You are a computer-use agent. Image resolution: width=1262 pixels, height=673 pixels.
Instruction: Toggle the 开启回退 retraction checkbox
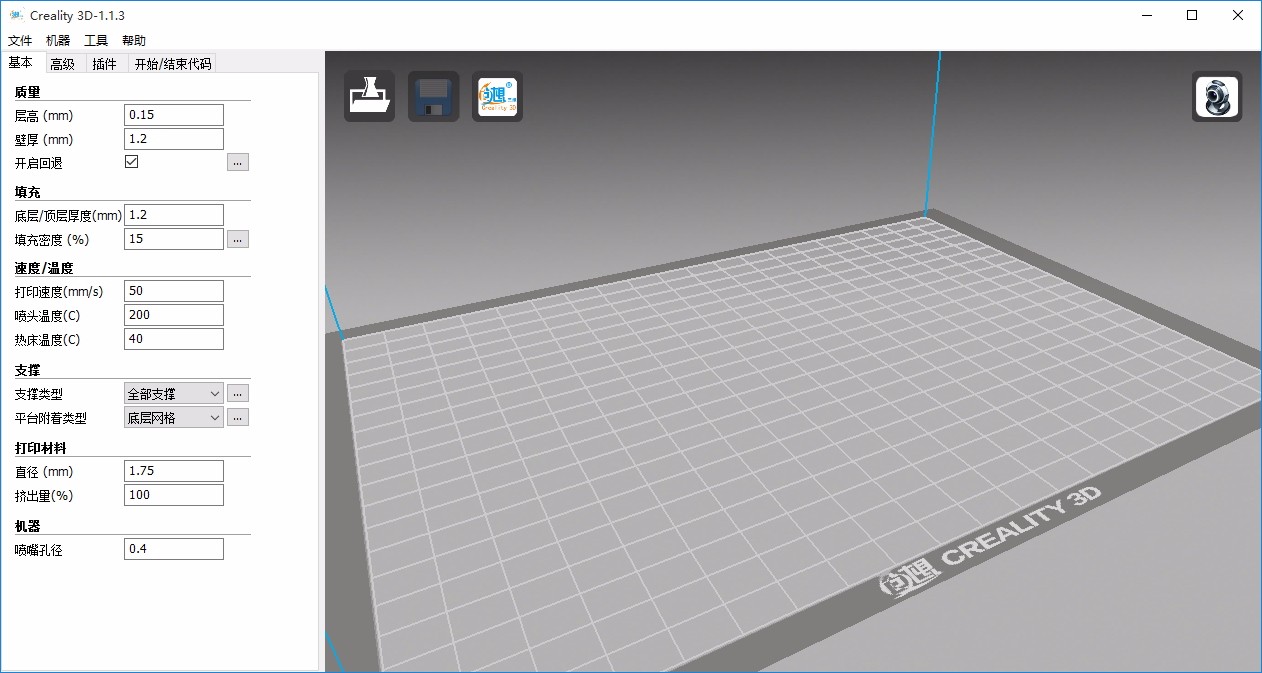pos(131,160)
